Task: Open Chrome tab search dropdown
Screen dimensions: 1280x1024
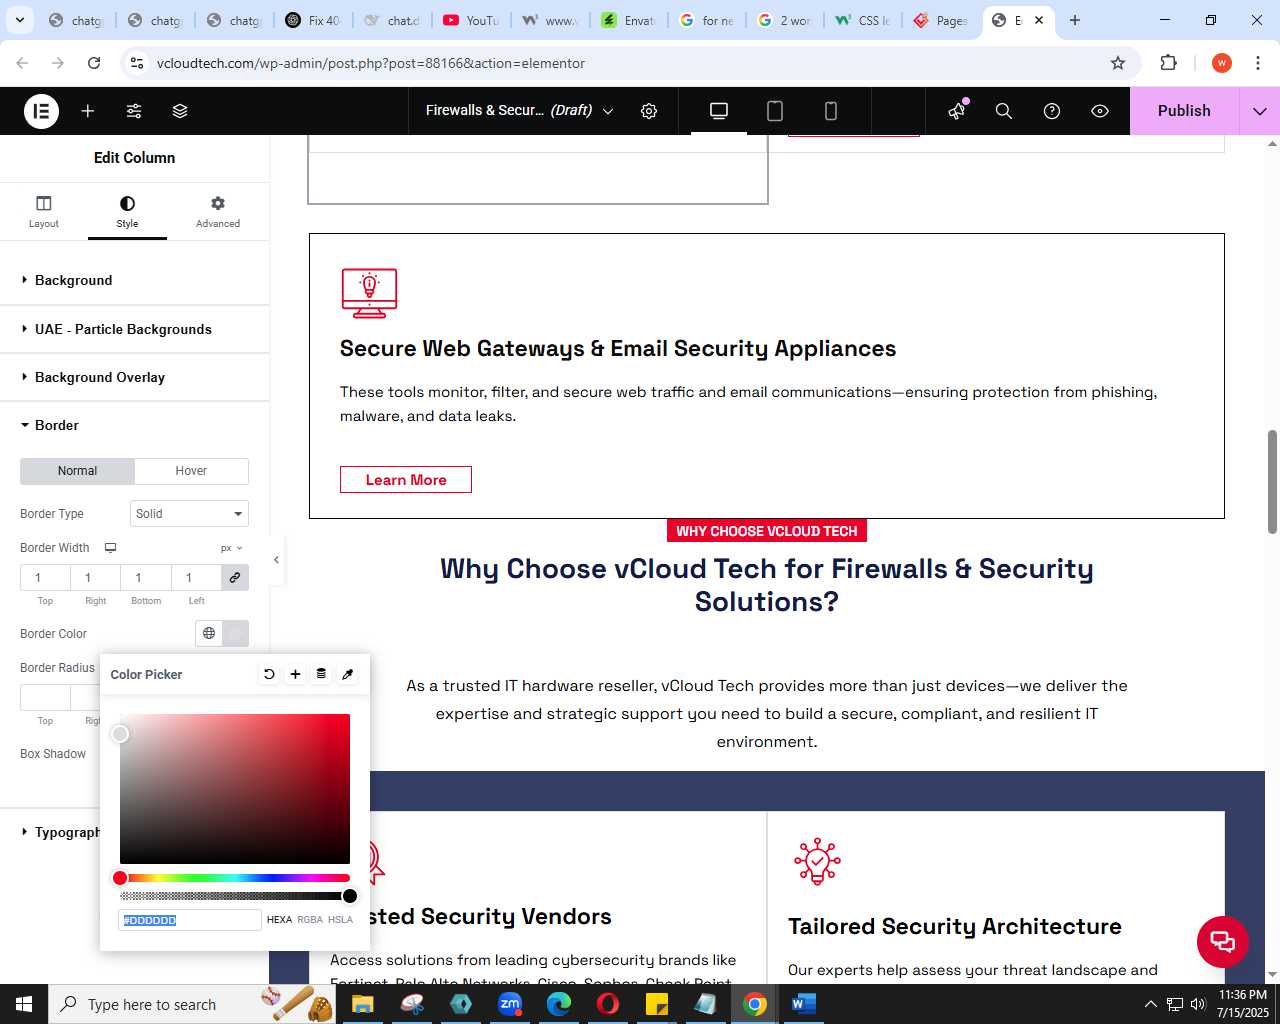Action: click(19, 20)
